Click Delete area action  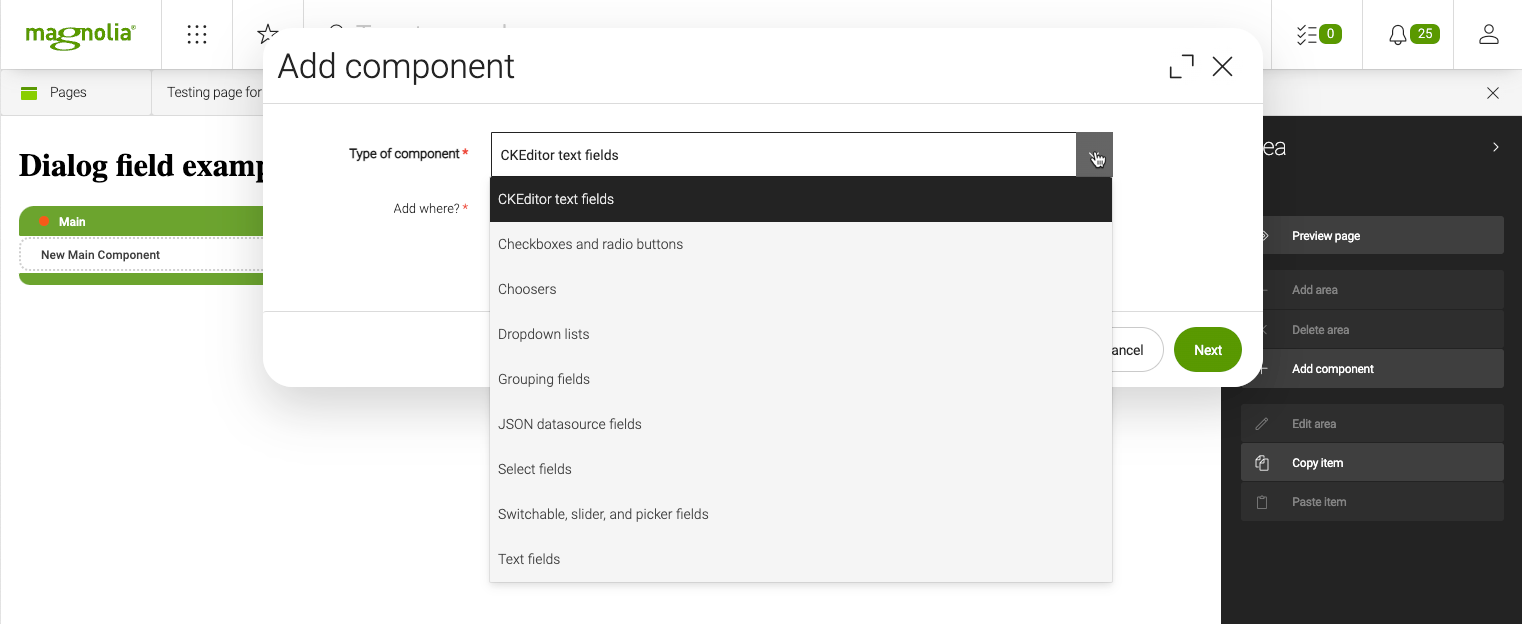click(1372, 330)
